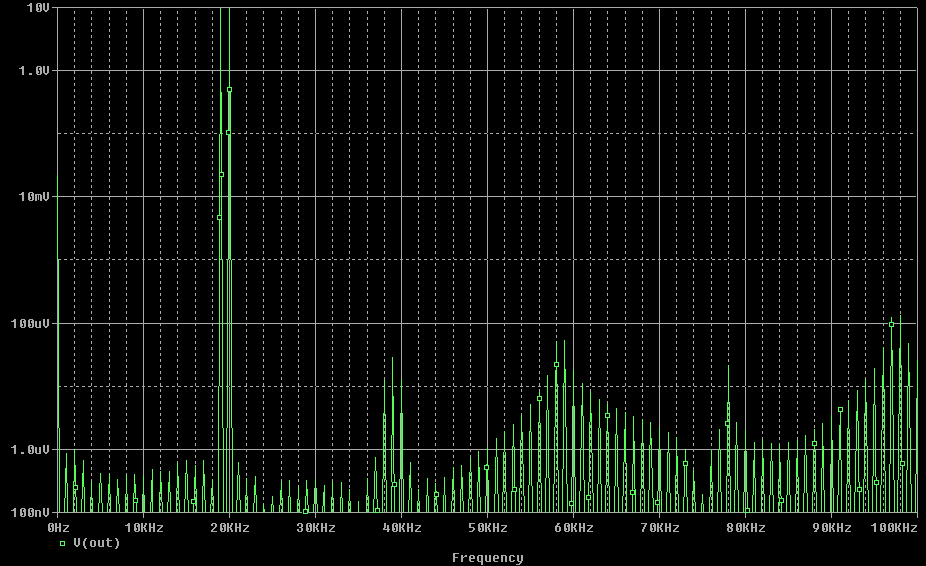Screen dimensions: 926x566
Task: Click the 100nV y-axis label
Action: tap(31, 513)
